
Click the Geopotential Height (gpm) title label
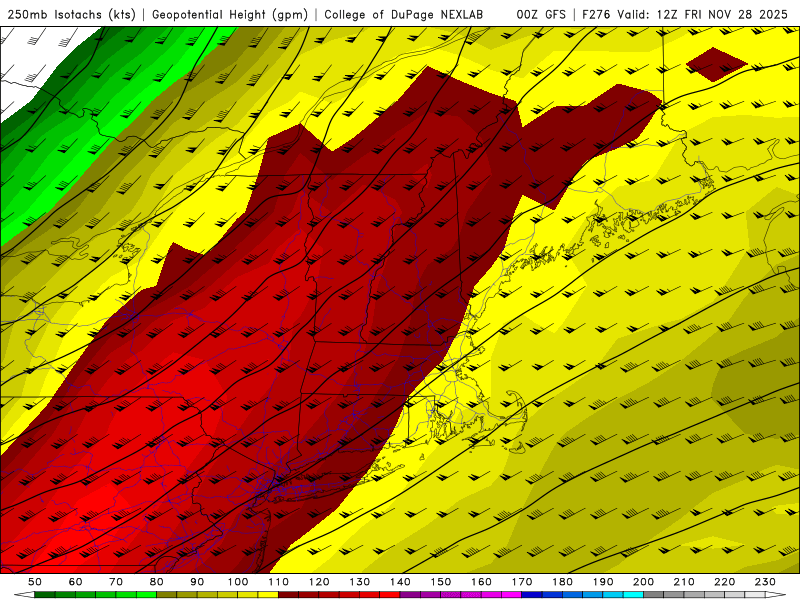230,14
